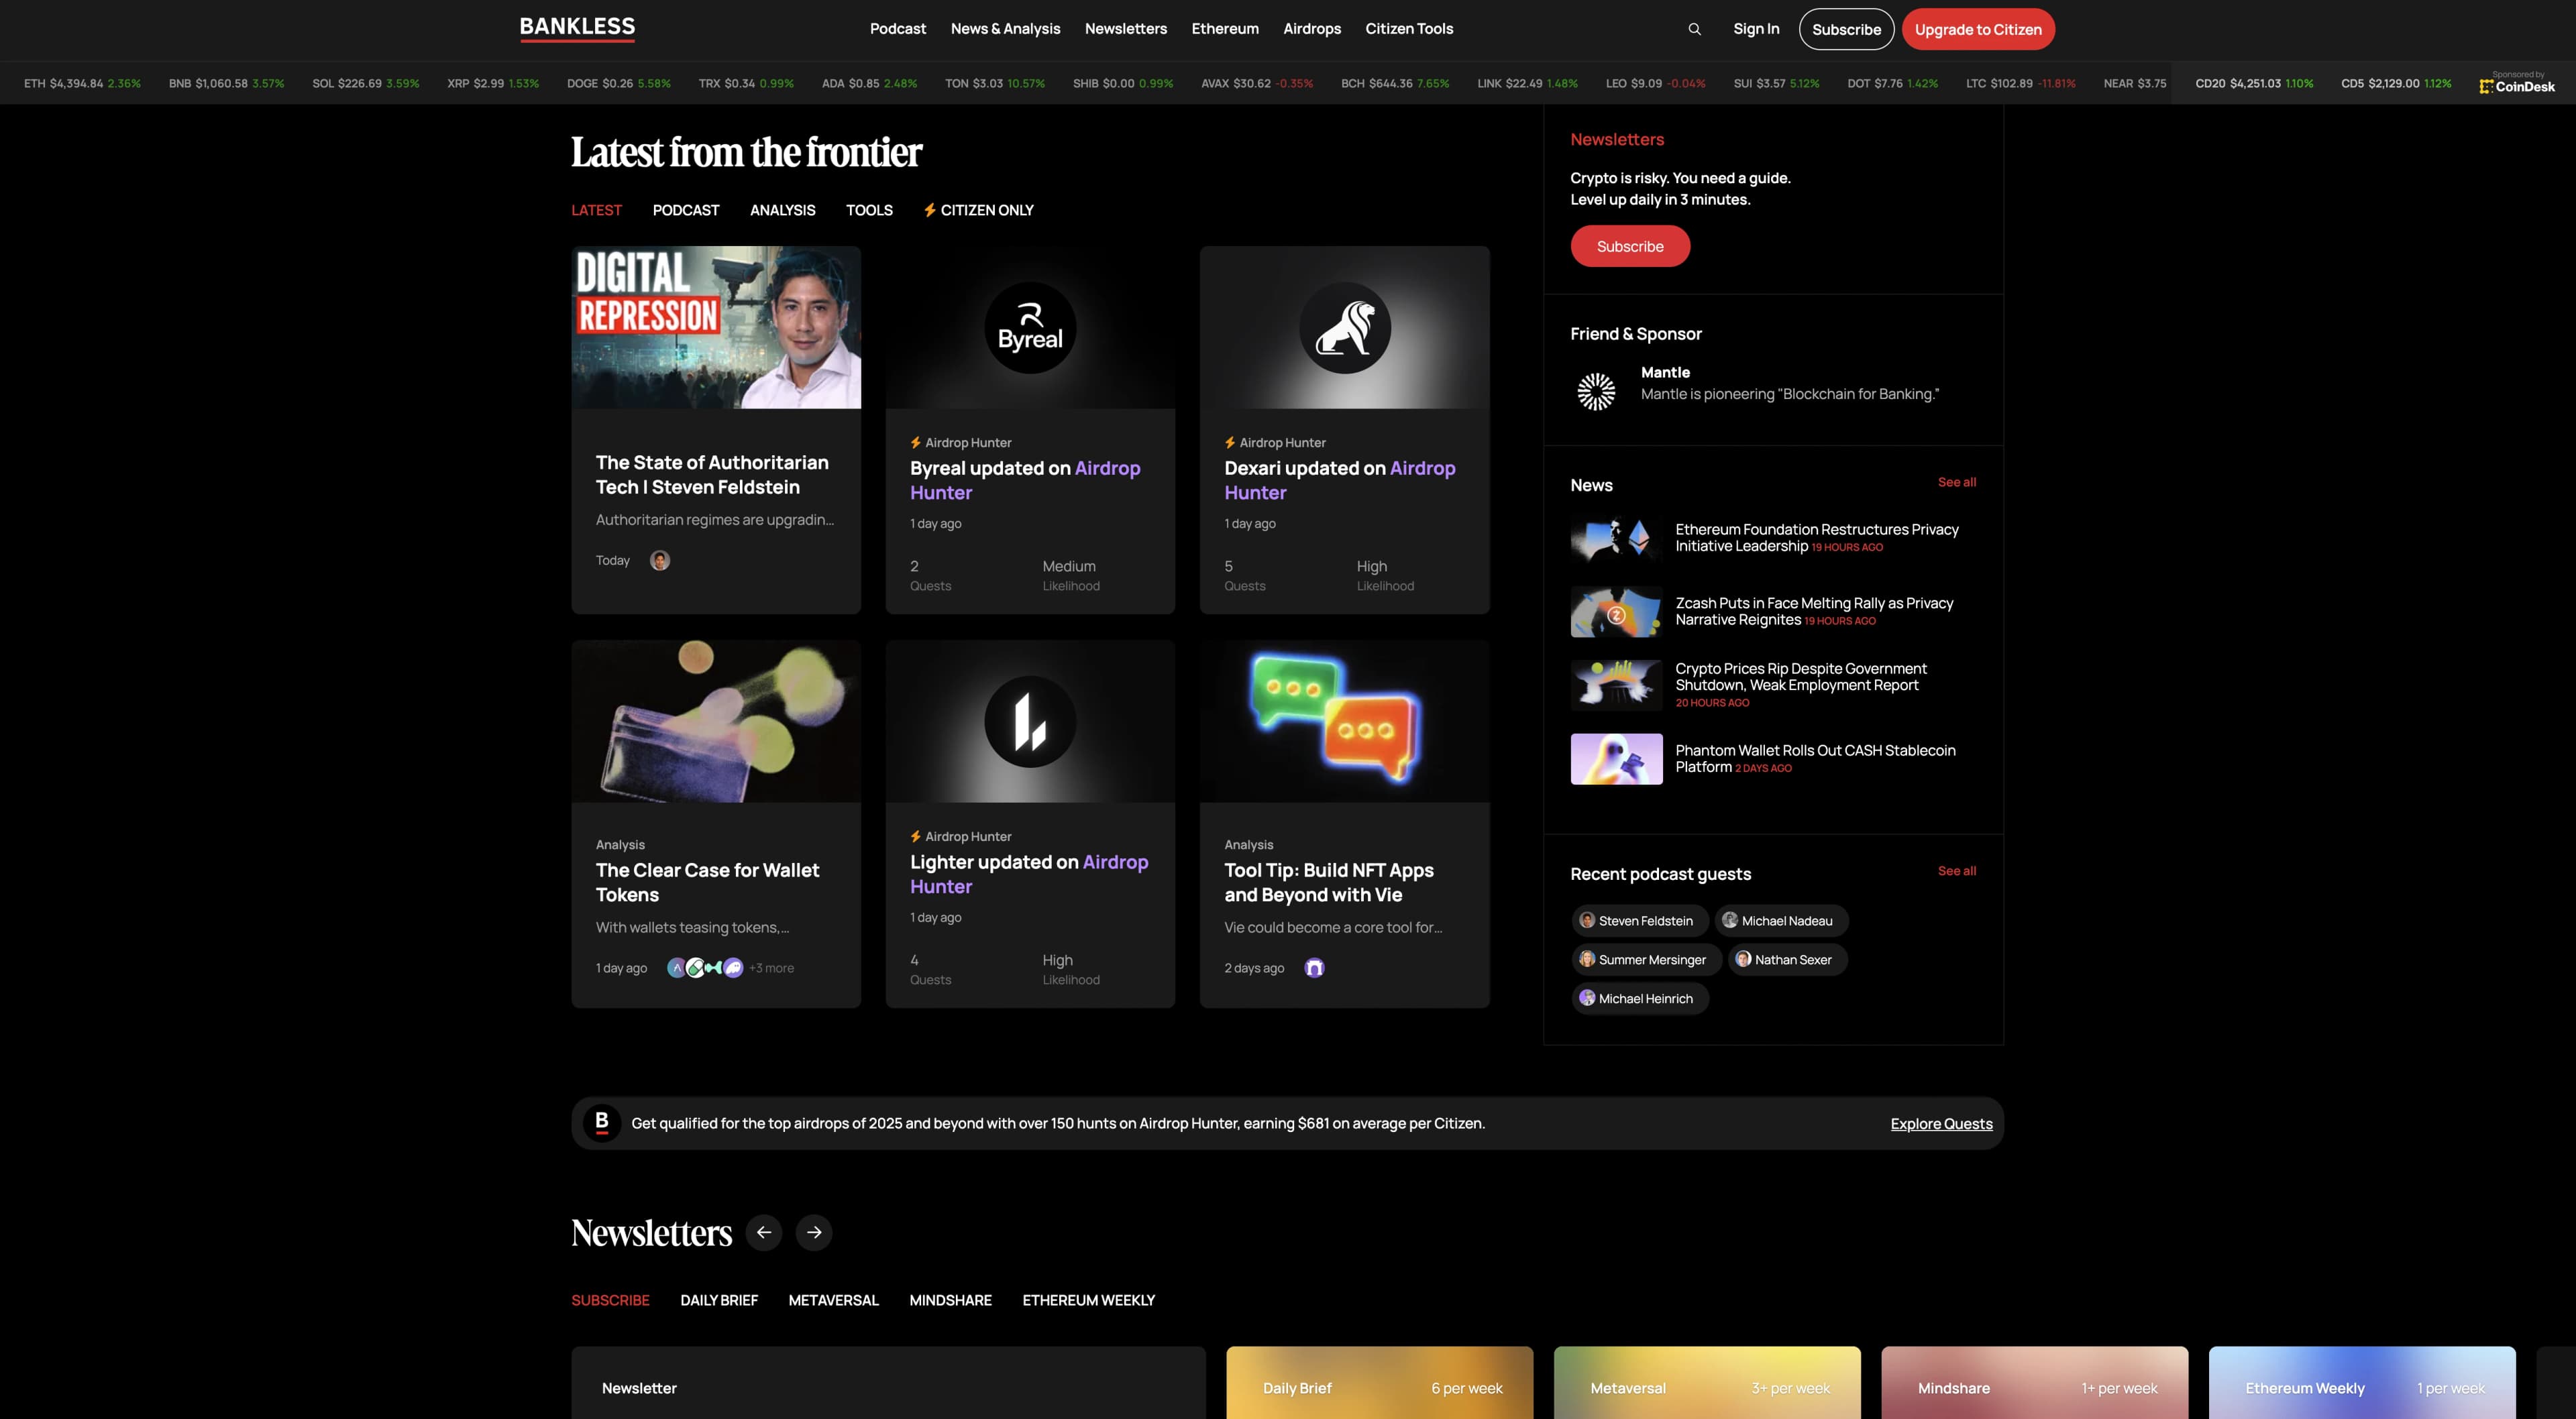Click See all next to News
This screenshot has width=2576, height=1419.
[1956, 482]
